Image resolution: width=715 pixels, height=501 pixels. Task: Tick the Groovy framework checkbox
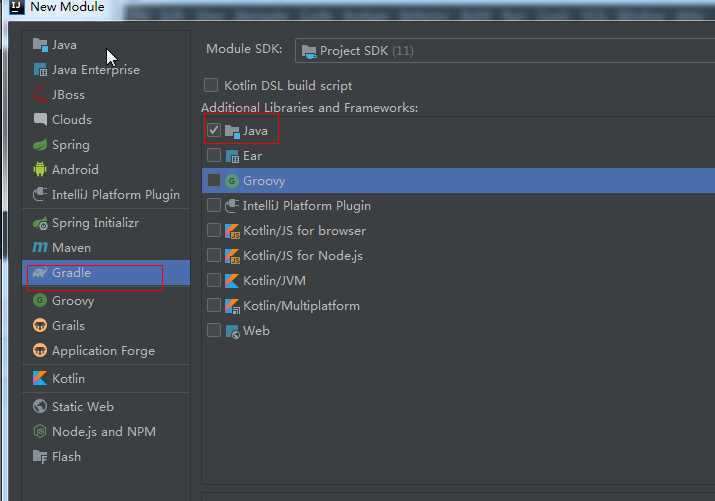pos(213,181)
